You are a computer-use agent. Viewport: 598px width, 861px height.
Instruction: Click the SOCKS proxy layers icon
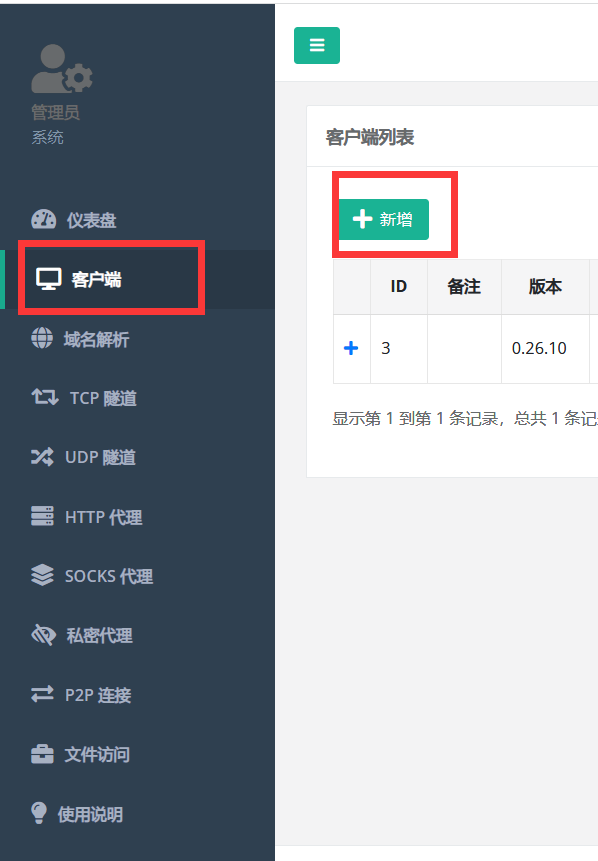click(x=42, y=575)
